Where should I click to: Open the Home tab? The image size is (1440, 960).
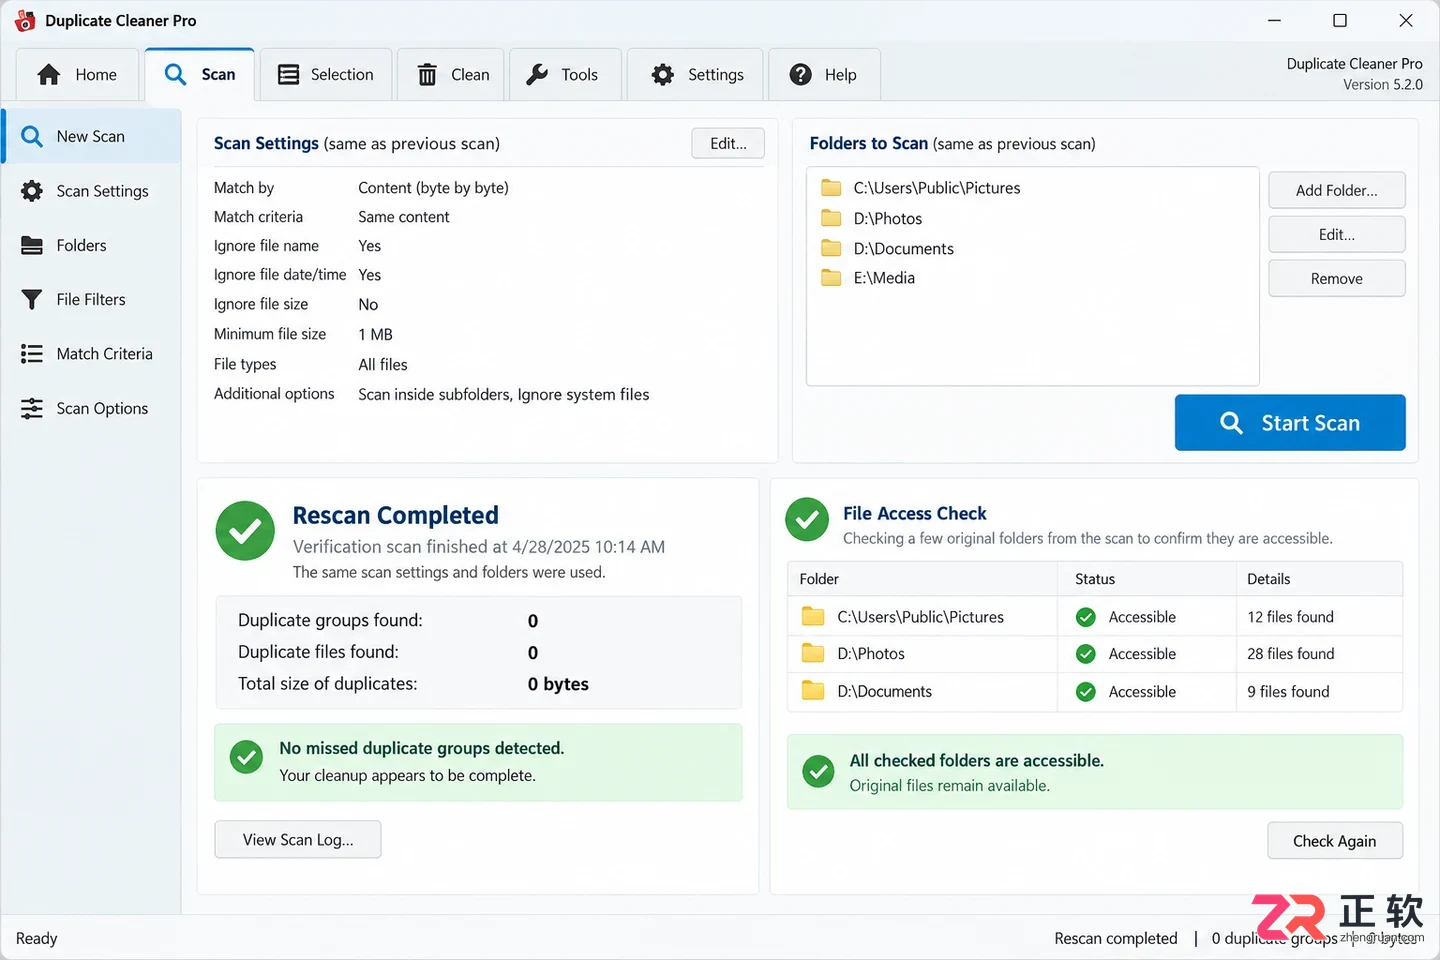[x=77, y=75]
